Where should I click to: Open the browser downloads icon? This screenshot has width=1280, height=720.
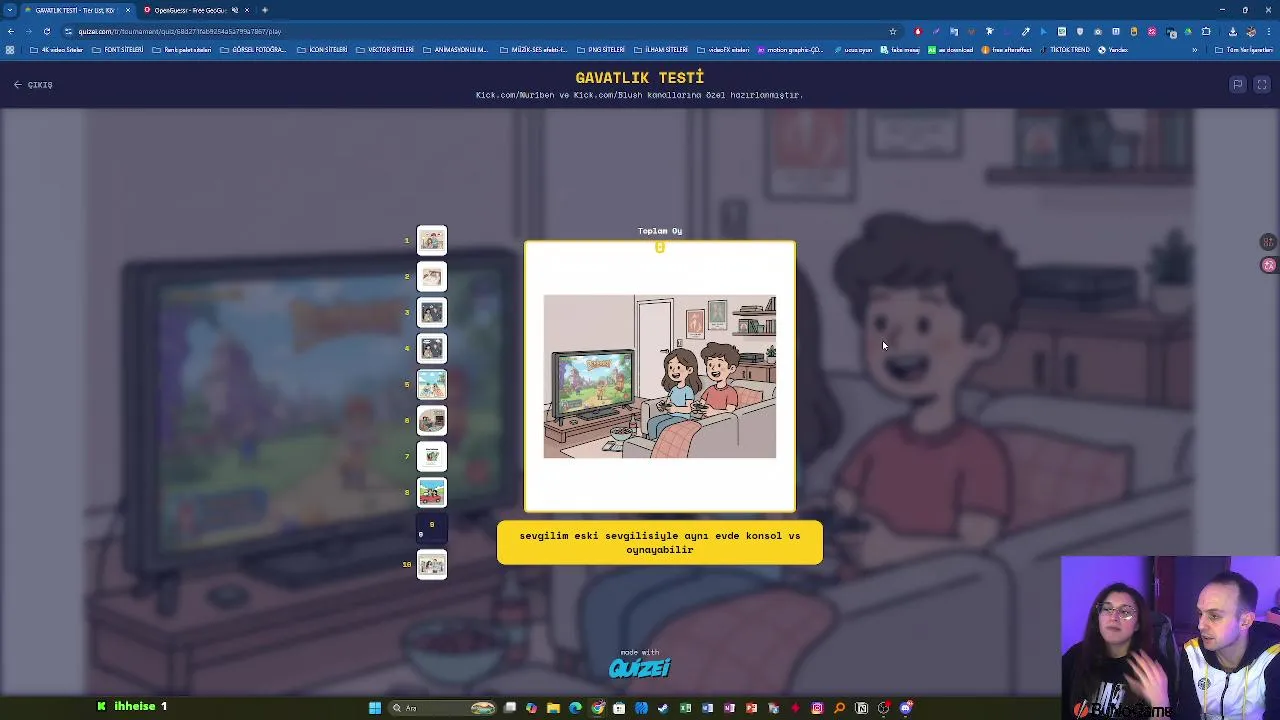pyautogui.click(x=1233, y=31)
